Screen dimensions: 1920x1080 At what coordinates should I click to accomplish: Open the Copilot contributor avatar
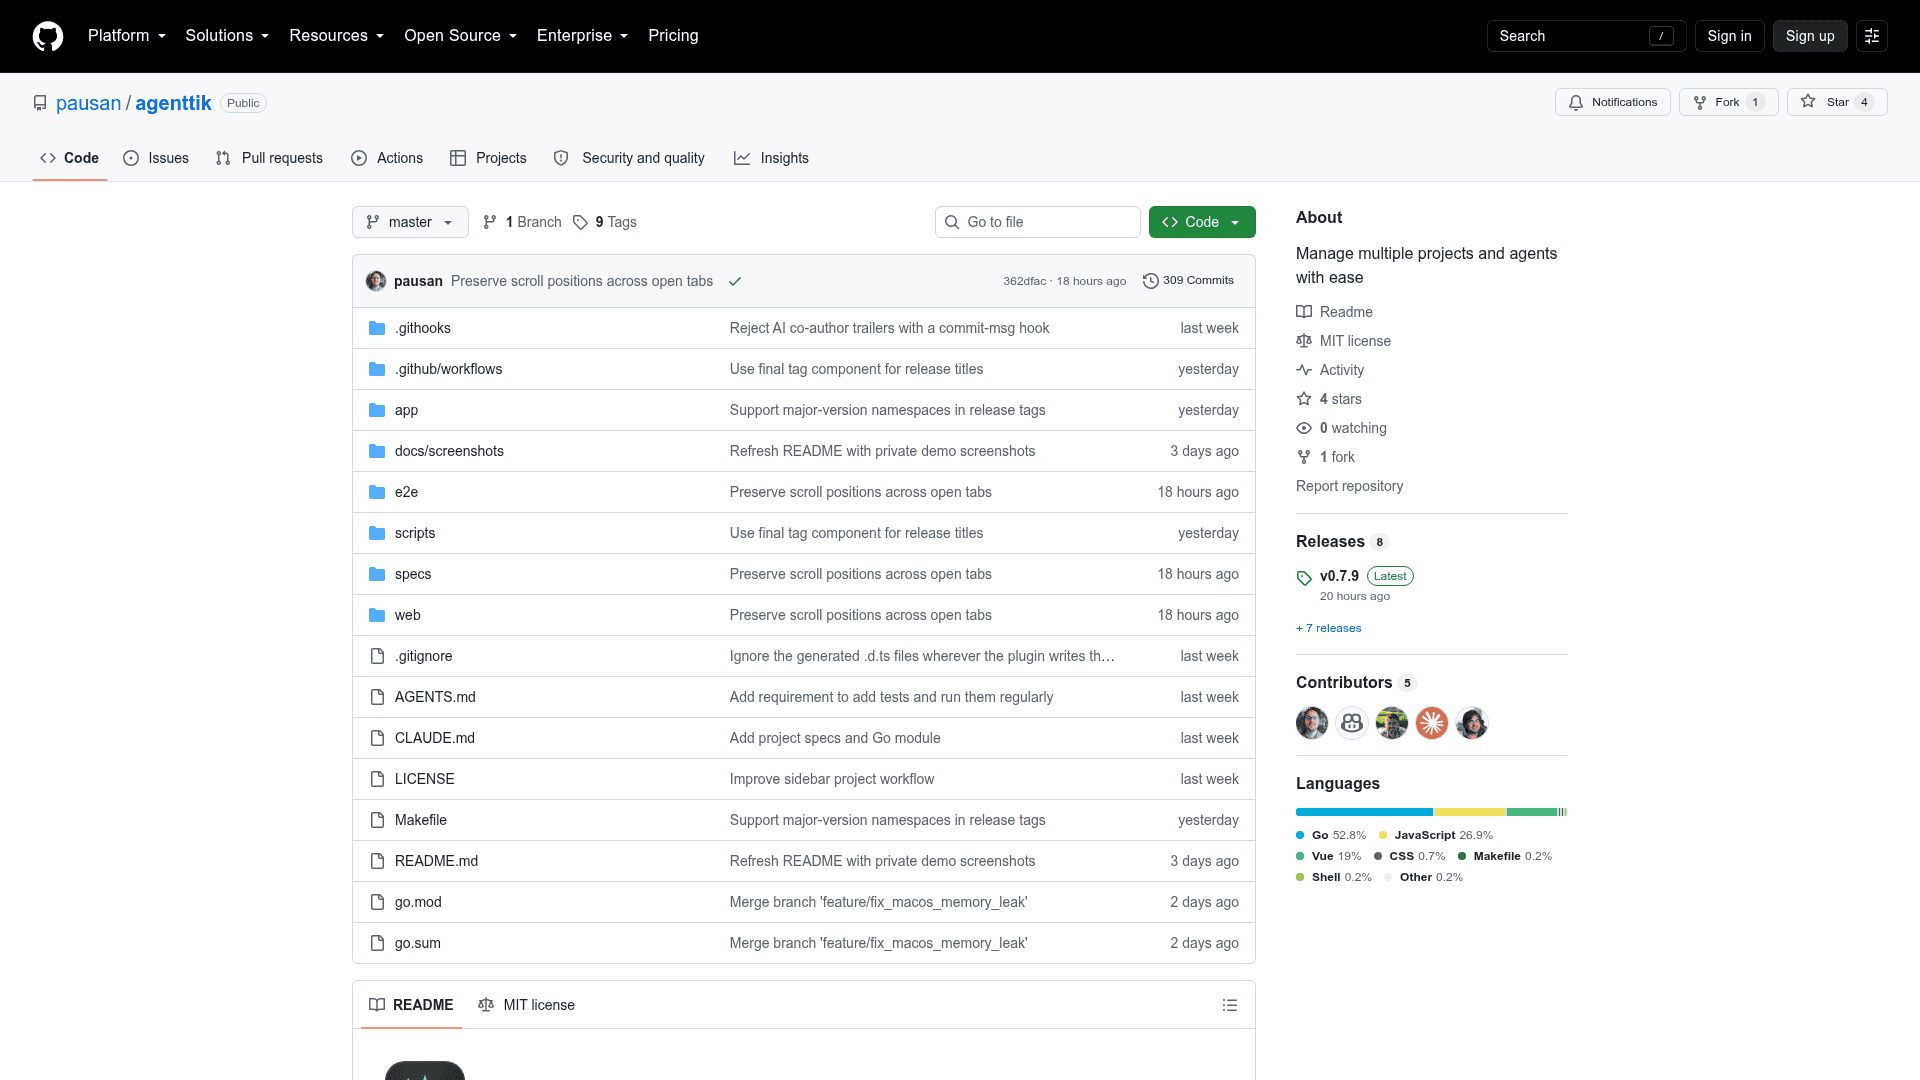[1352, 722]
